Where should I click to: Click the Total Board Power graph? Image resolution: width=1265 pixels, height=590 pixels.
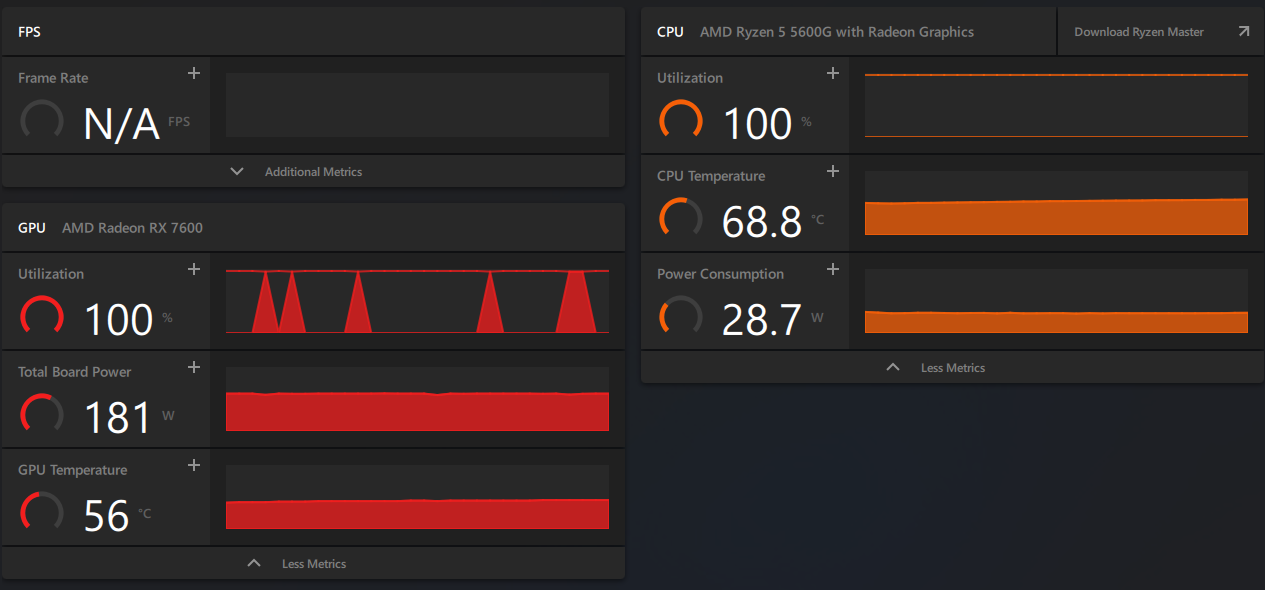pyautogui.click(x=417, y=399)
